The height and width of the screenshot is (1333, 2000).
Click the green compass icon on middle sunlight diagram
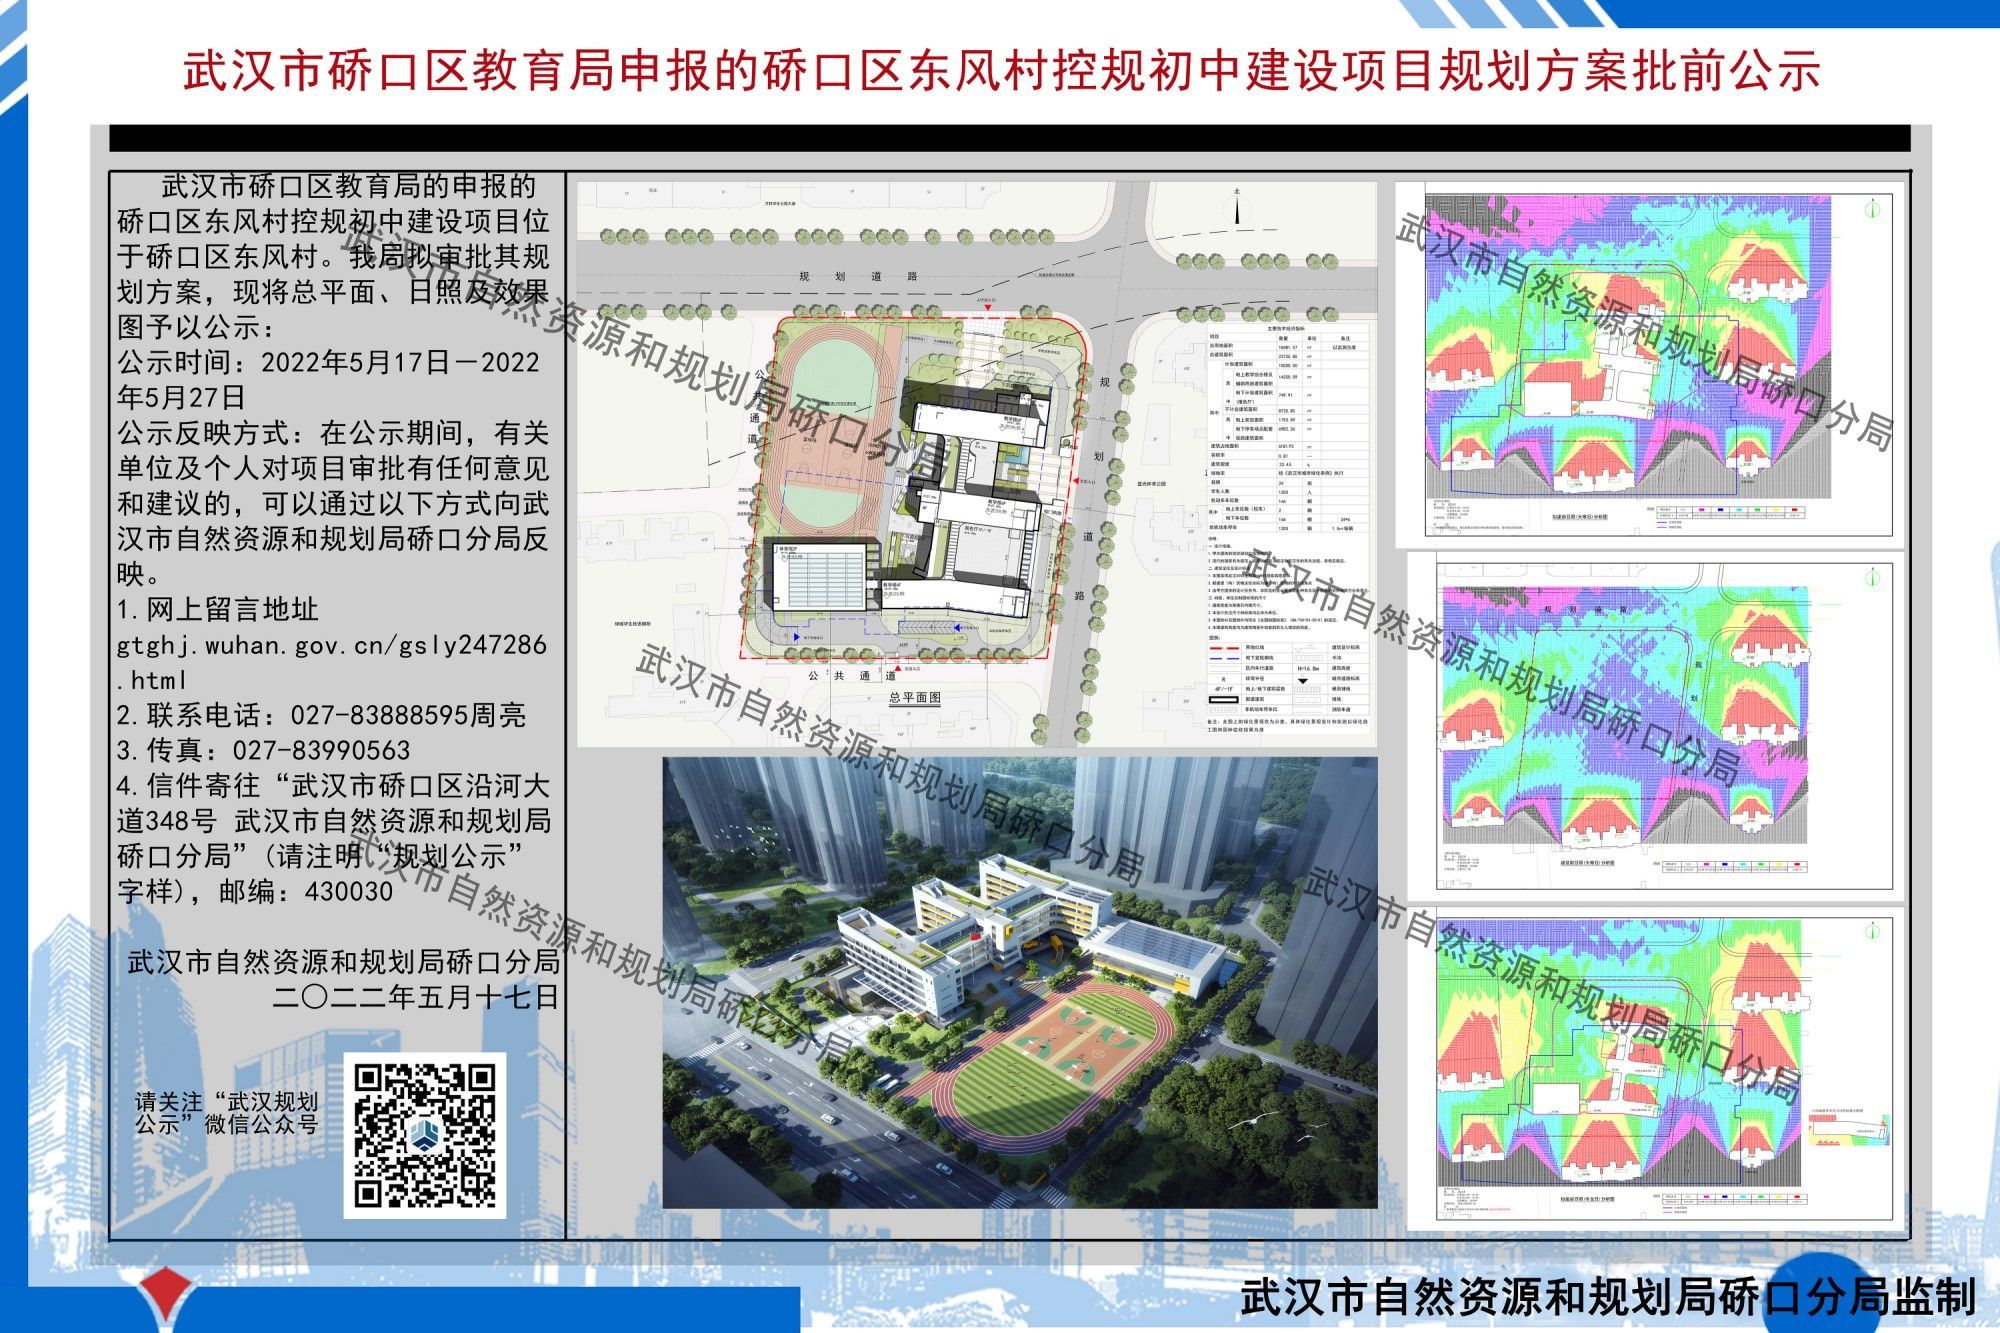pyautogui.click(x=1872, y=578)
